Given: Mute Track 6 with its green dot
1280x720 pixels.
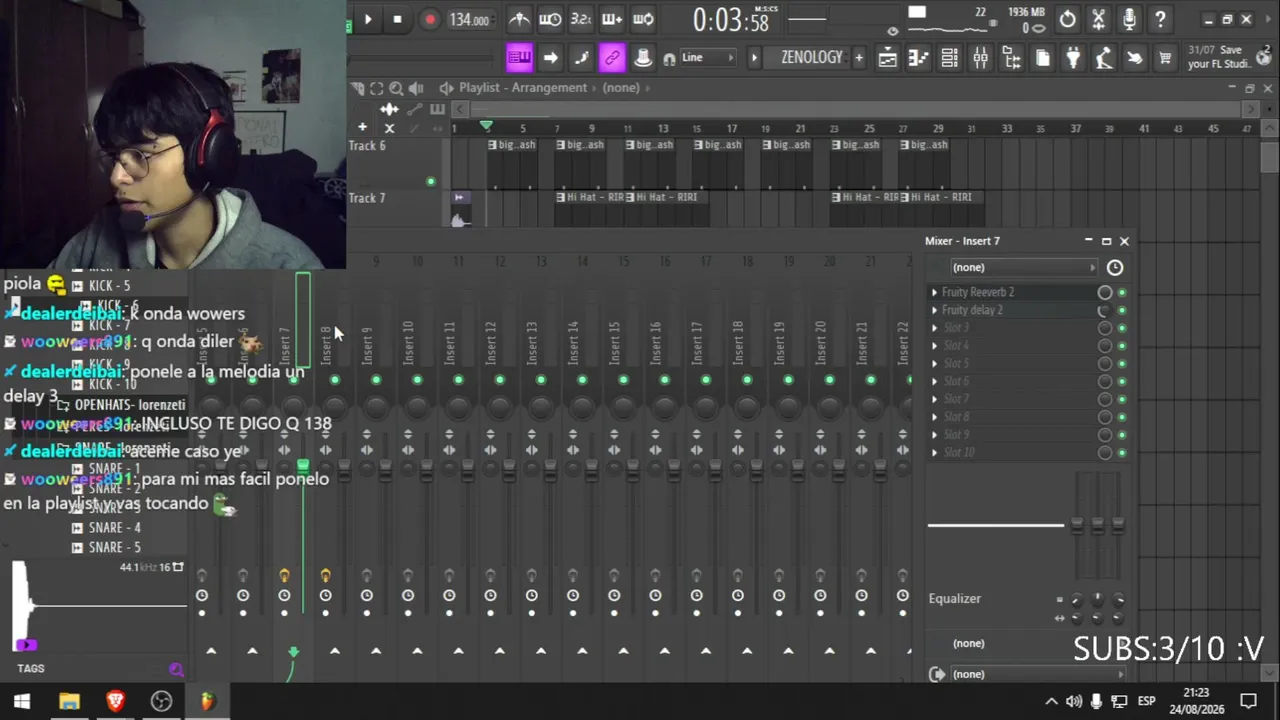Looking at the screenshot, I should click(x=431, y=181).
